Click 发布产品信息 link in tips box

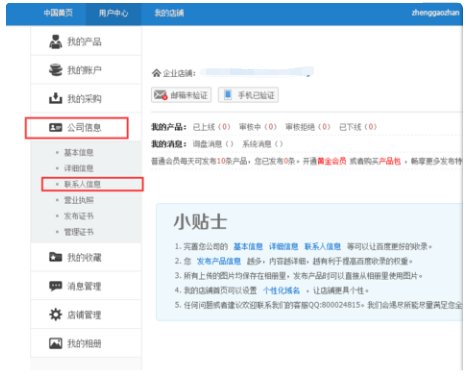(219, 261)
